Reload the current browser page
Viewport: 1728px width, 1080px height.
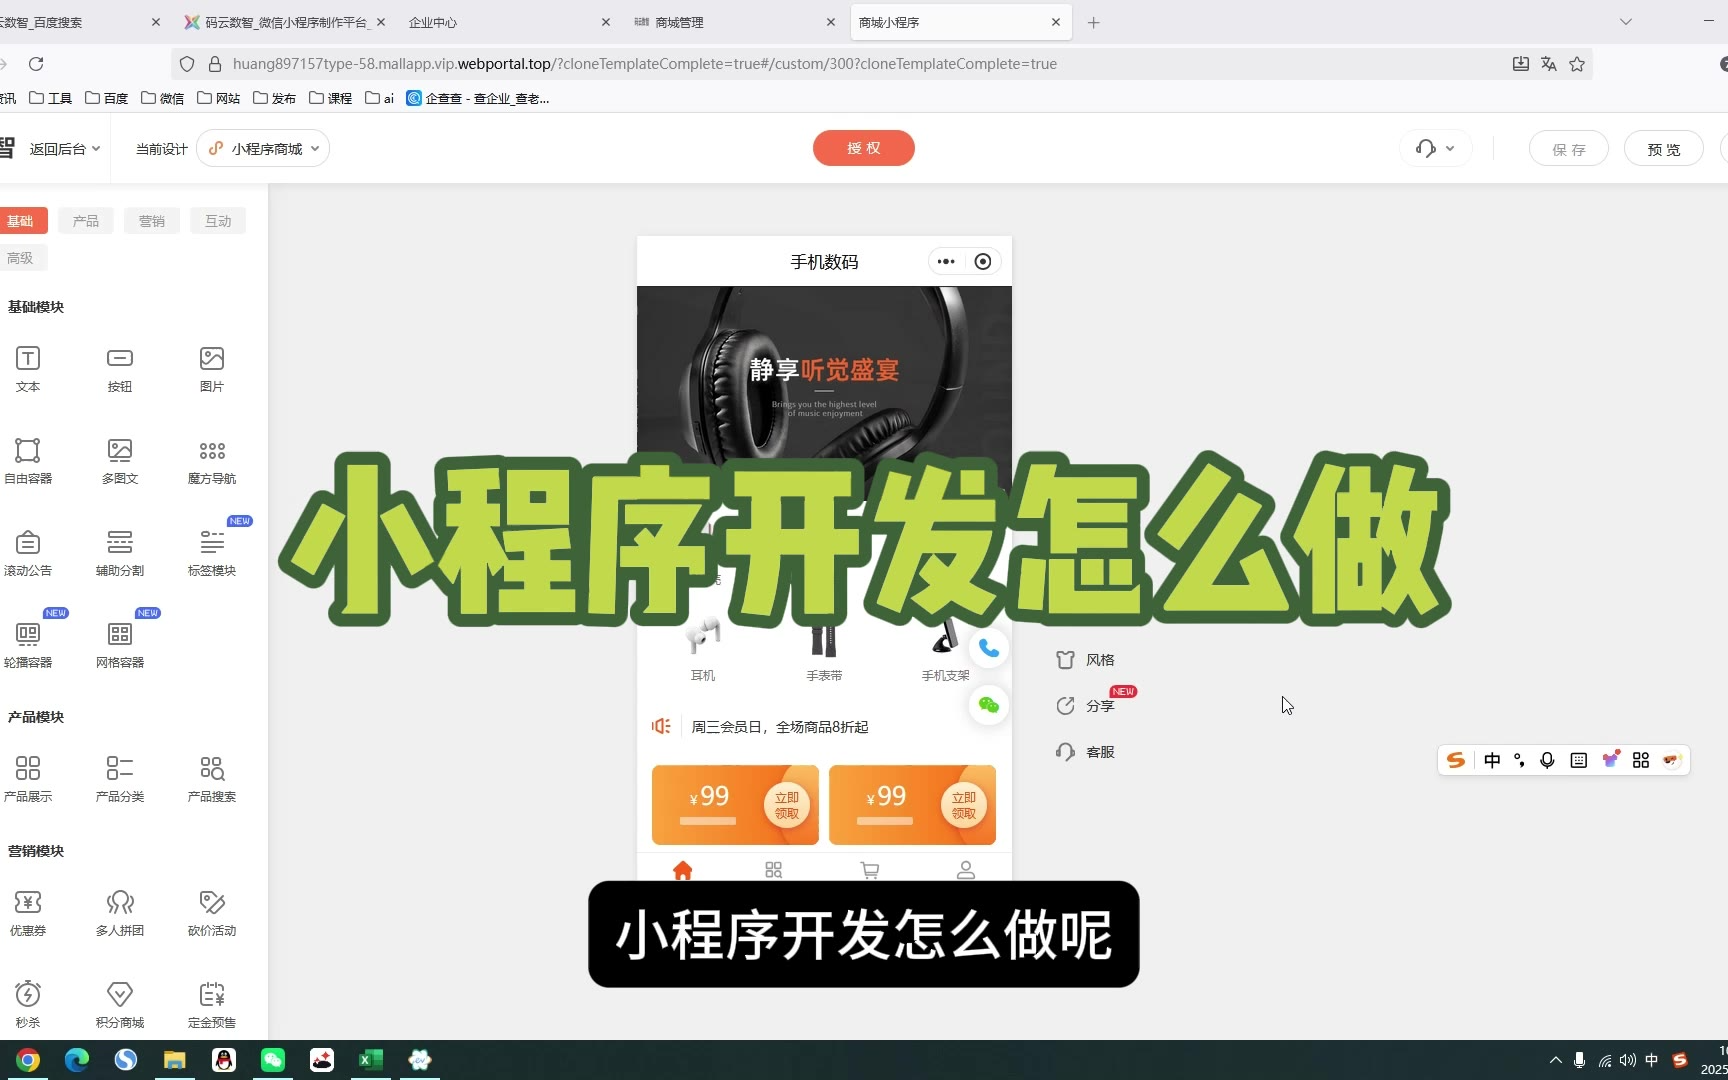(36, 64)
